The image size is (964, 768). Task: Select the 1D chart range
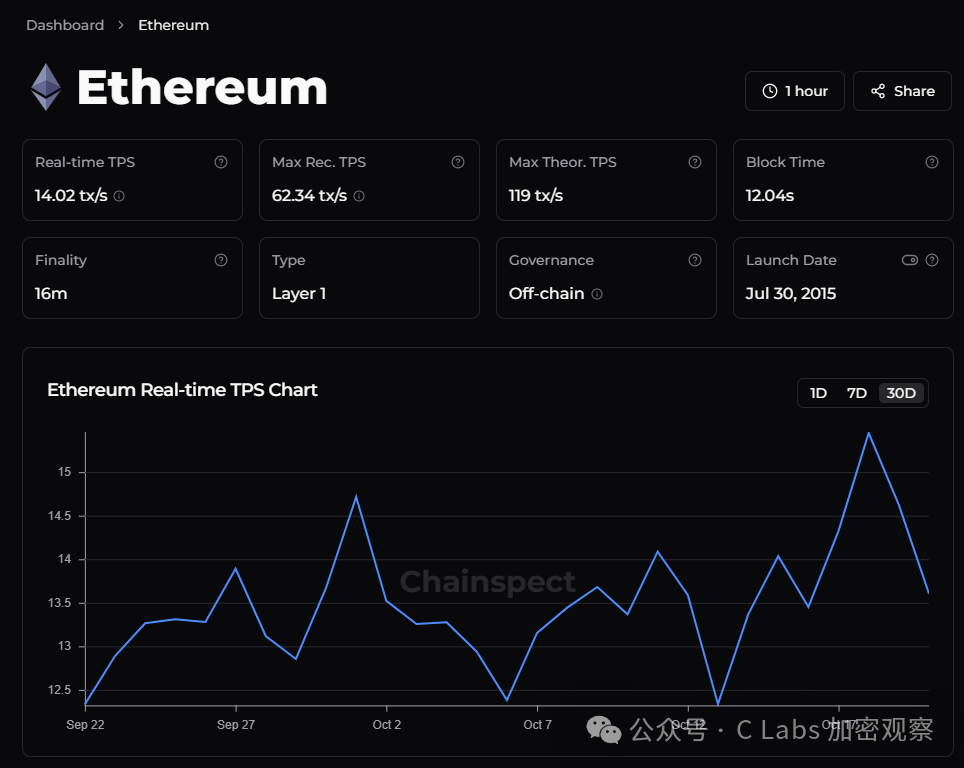(818, 393)
